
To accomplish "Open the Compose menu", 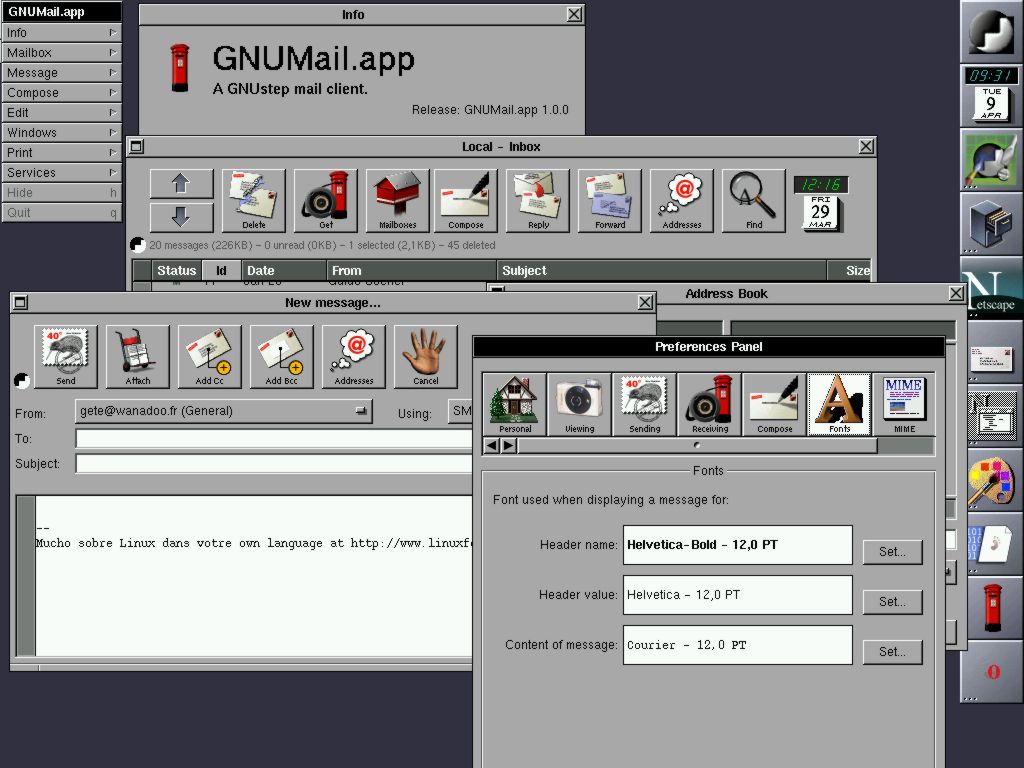I will point(61,92).
